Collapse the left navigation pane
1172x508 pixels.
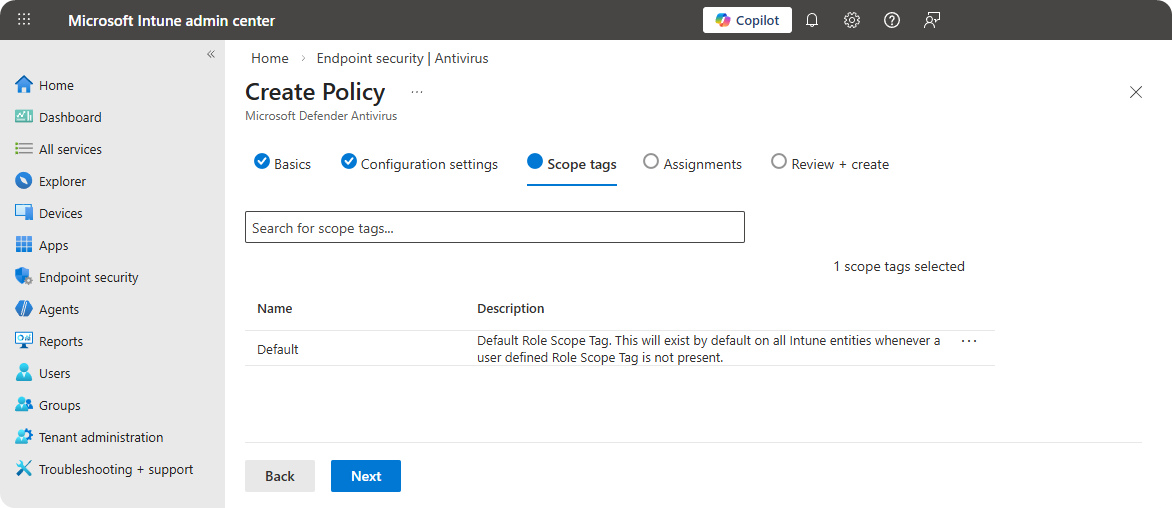211,54
